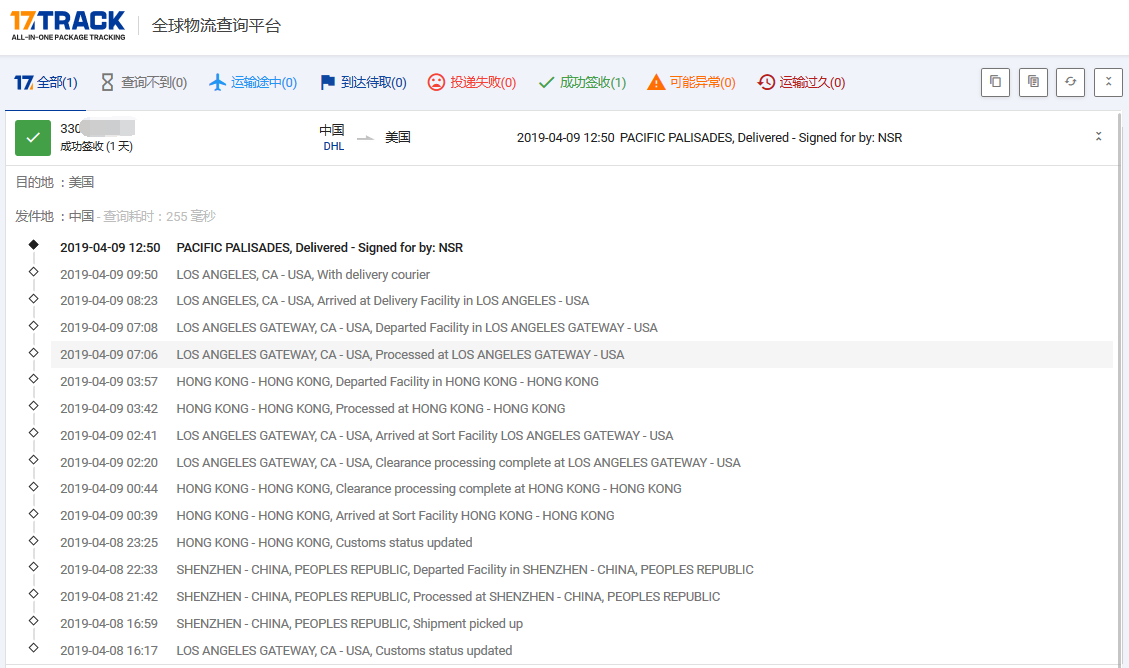Click the 'Shipment picked up' event row
The image size is (1129, 668).
pos(349,624)
